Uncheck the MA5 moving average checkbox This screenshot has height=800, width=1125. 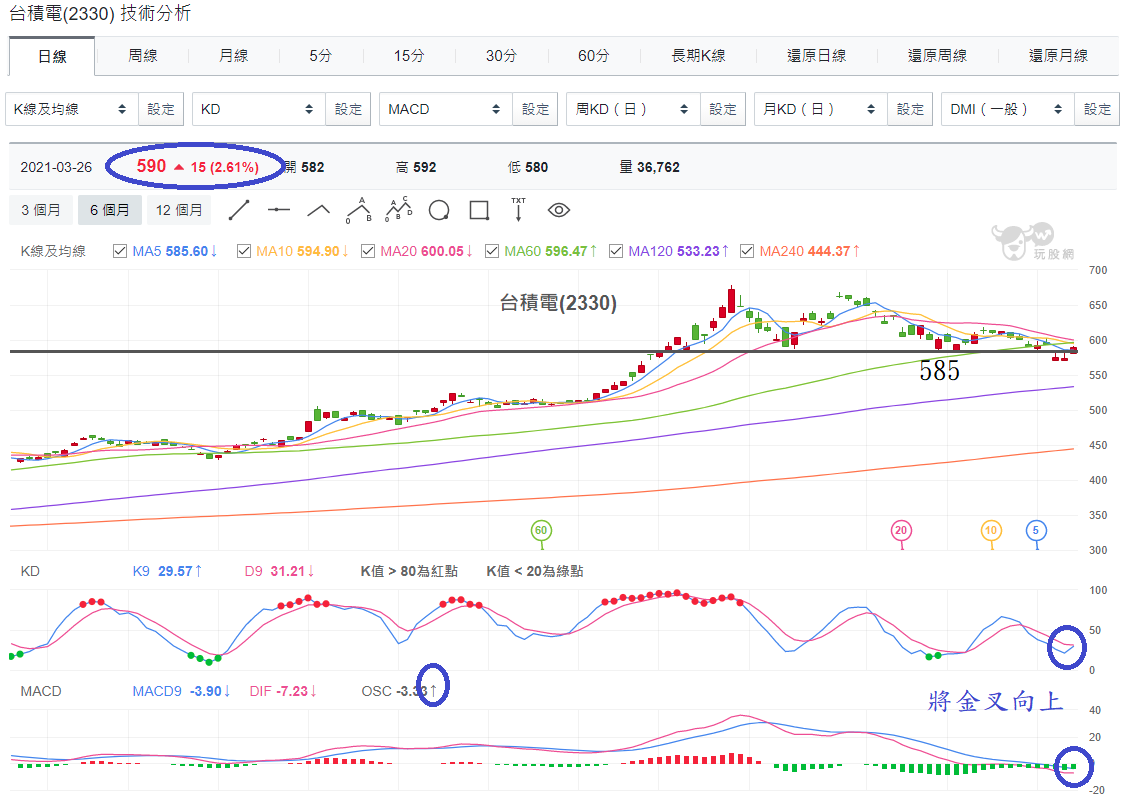click(x=120, y=251)
